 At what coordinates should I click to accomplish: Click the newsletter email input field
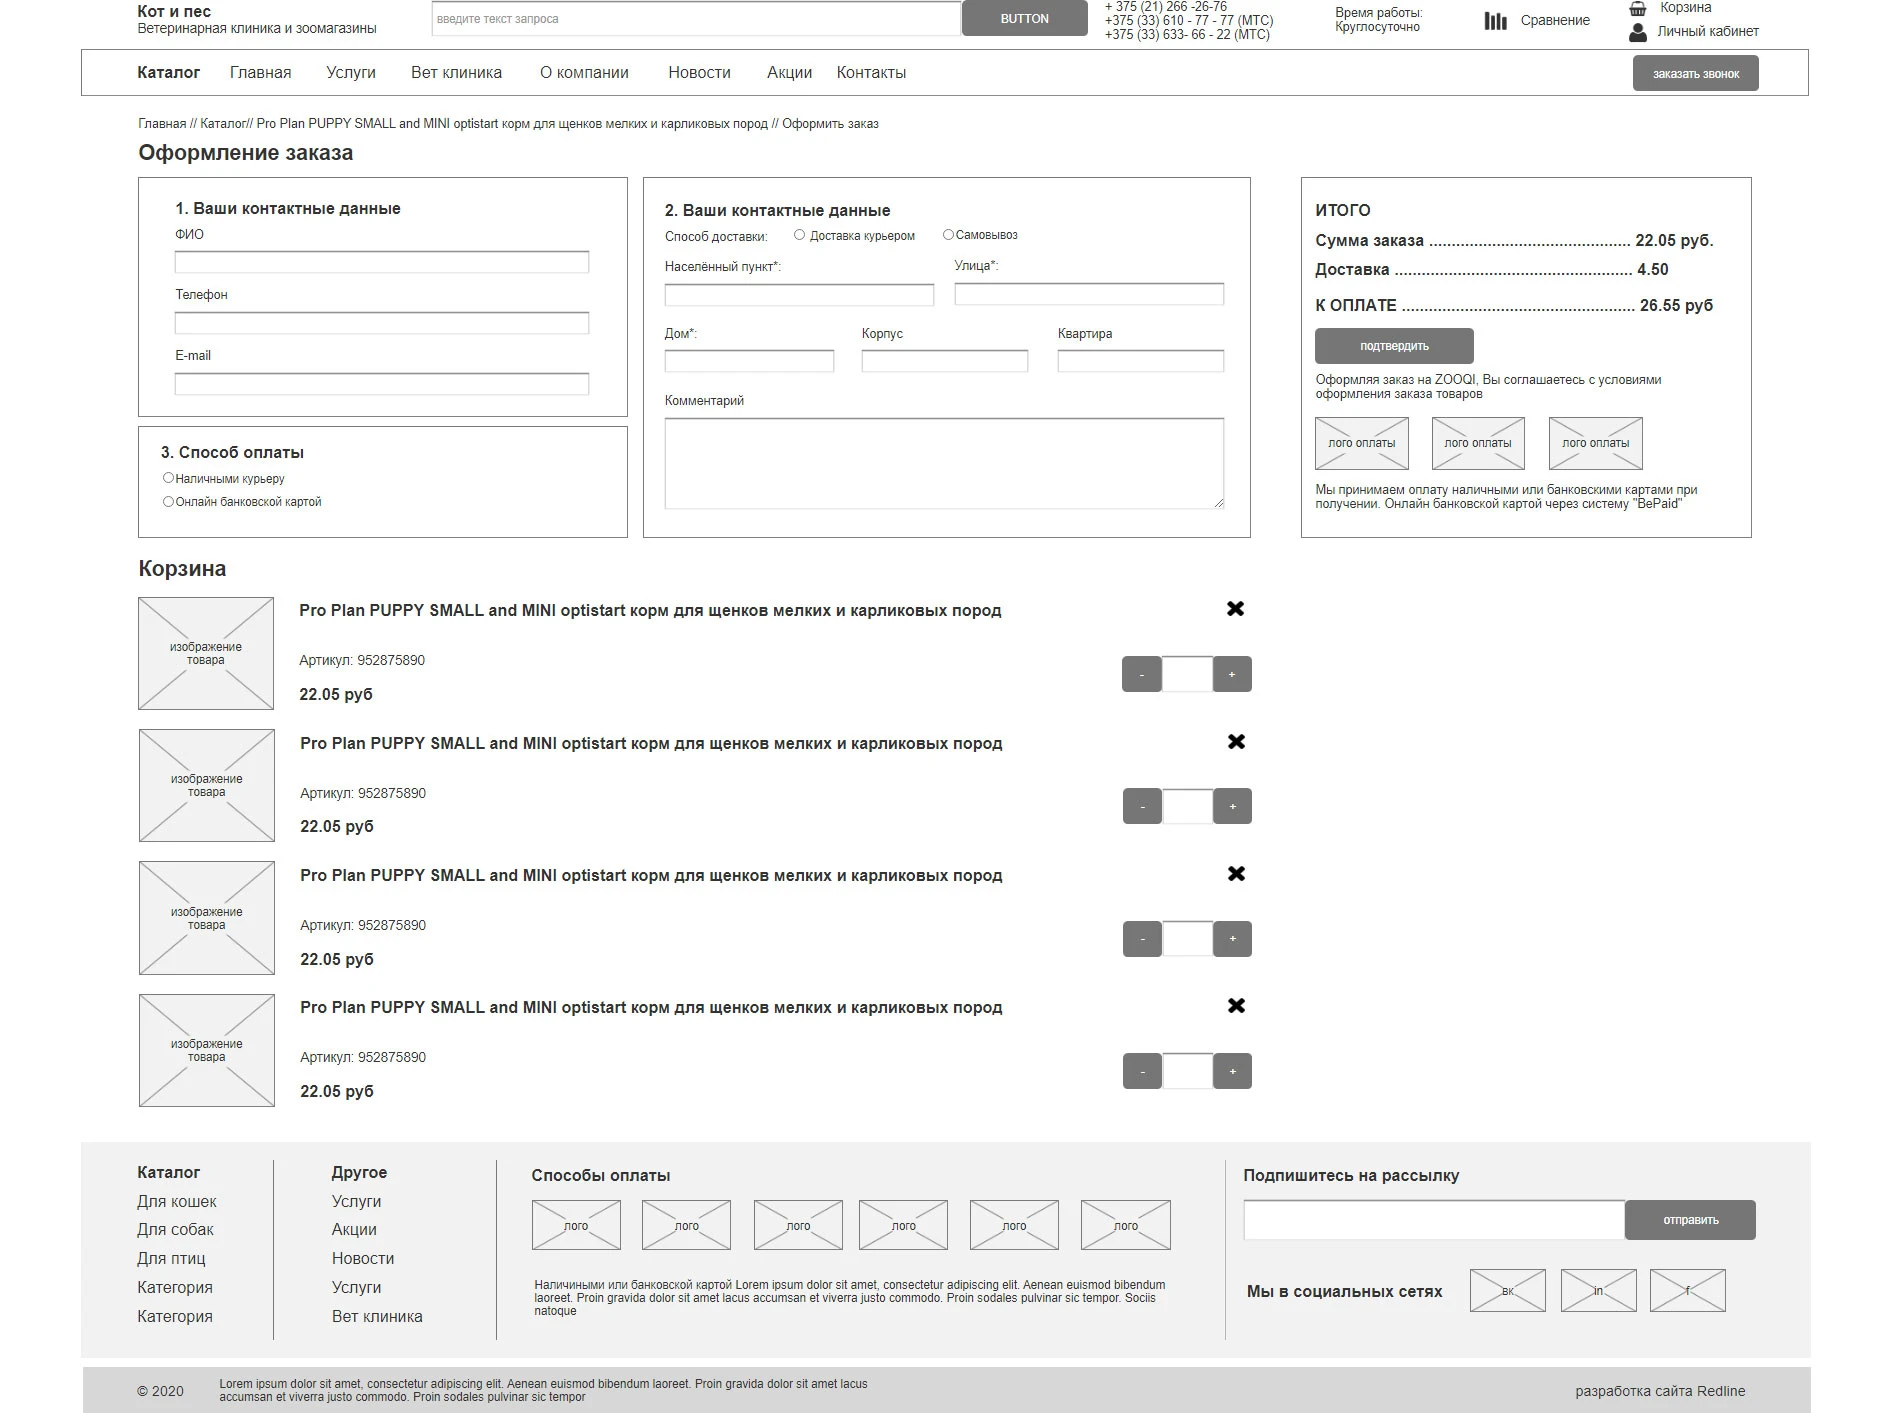[x=1434, y=1220]
